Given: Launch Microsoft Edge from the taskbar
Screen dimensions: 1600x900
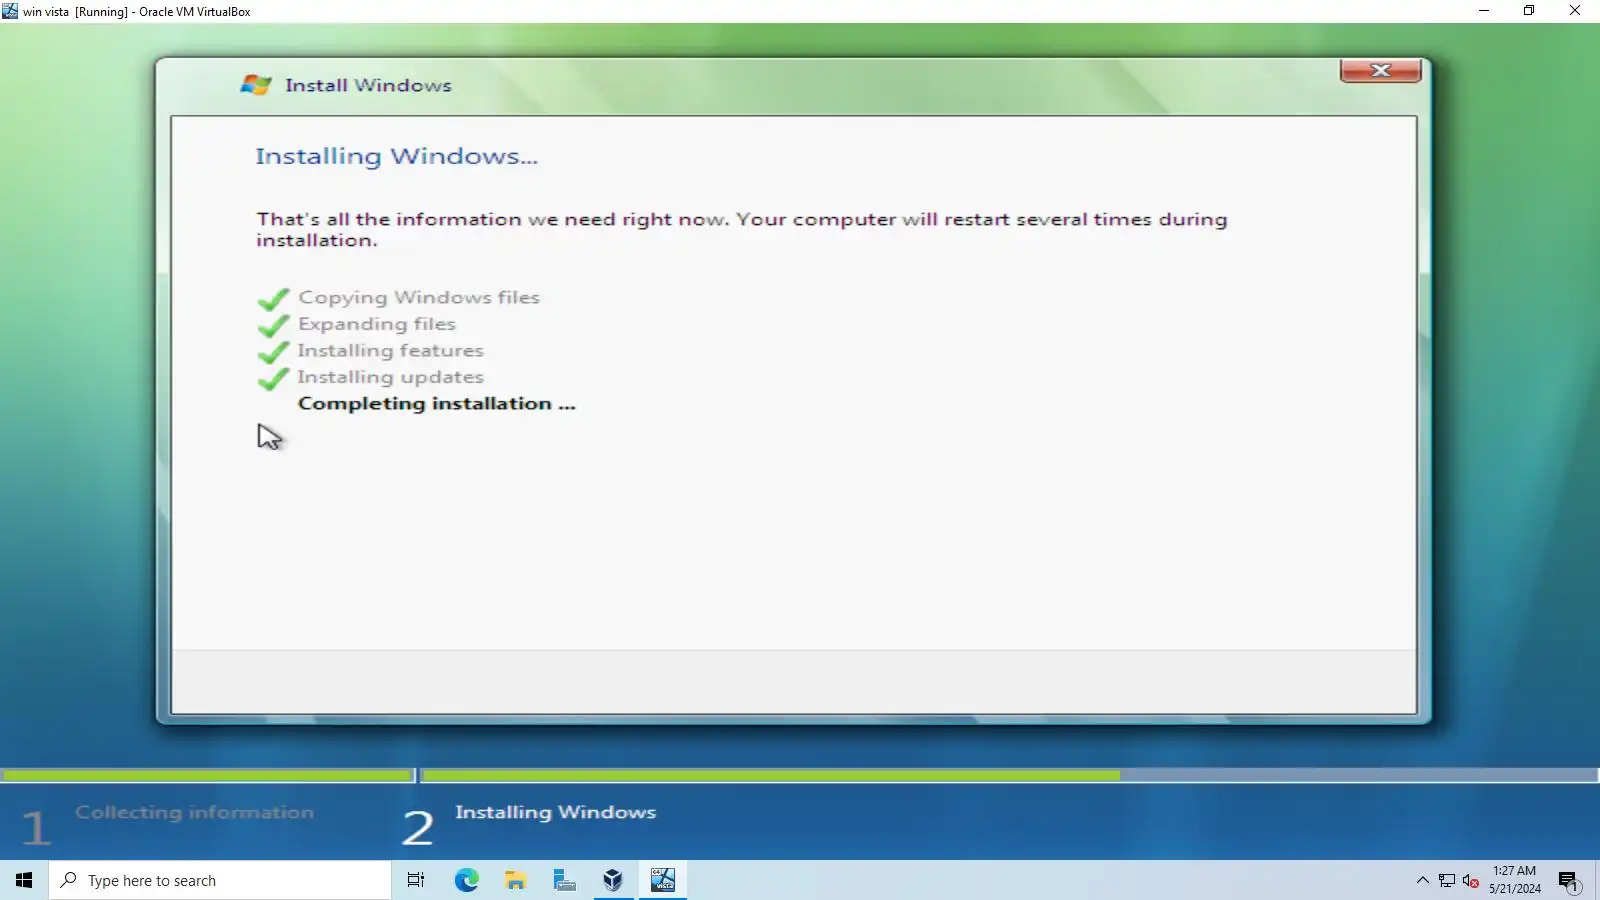Looking at the screenshot, I should click(x=466, y=880).
